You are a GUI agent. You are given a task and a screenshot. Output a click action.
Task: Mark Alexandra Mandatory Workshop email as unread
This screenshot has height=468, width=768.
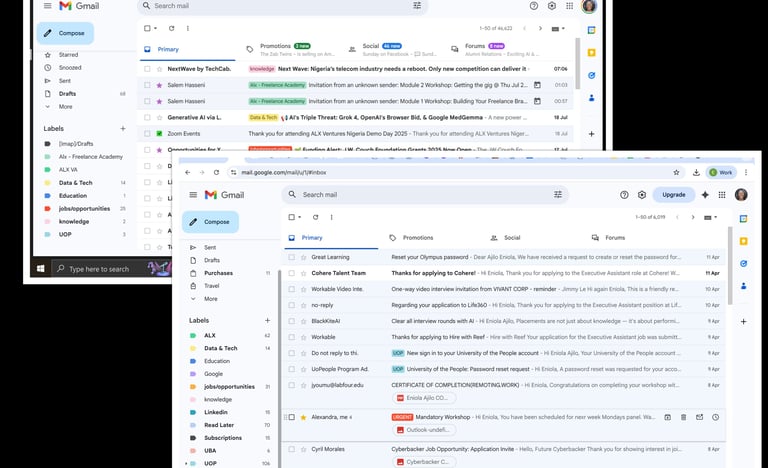699,417
